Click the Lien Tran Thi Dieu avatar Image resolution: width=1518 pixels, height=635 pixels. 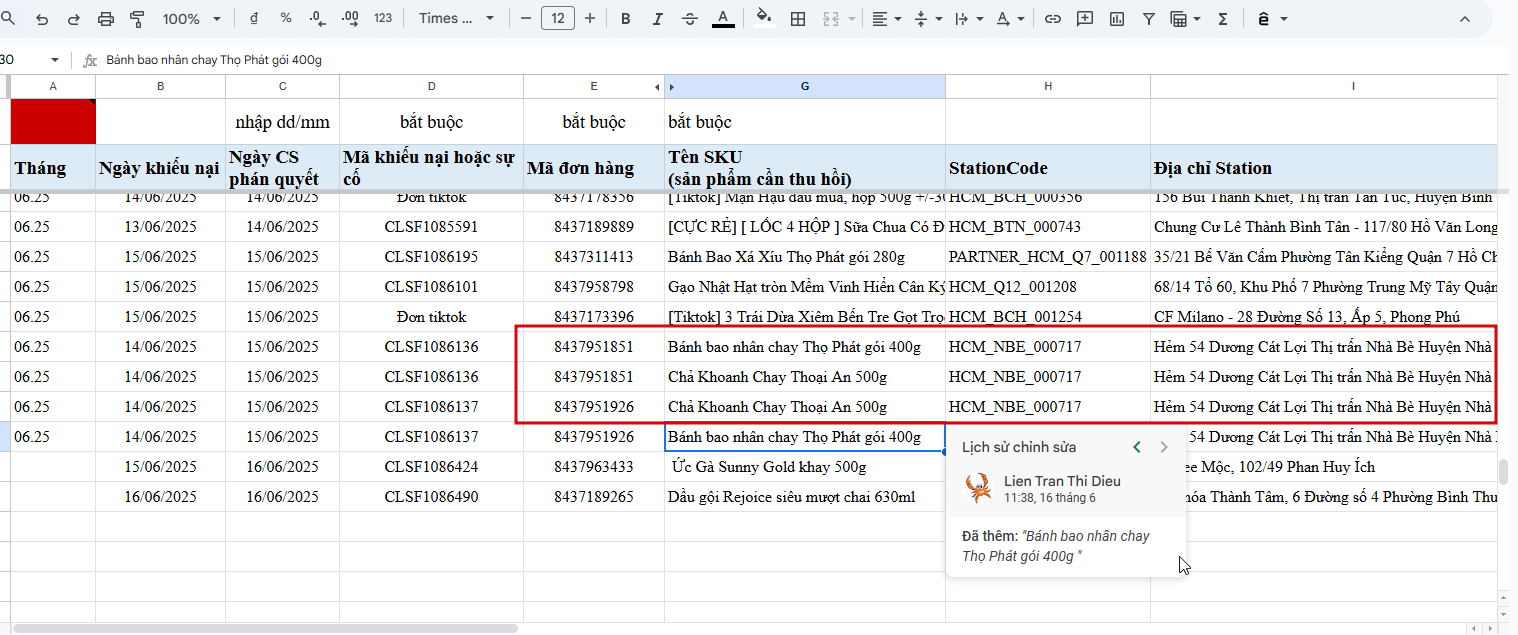pos(978,488)
